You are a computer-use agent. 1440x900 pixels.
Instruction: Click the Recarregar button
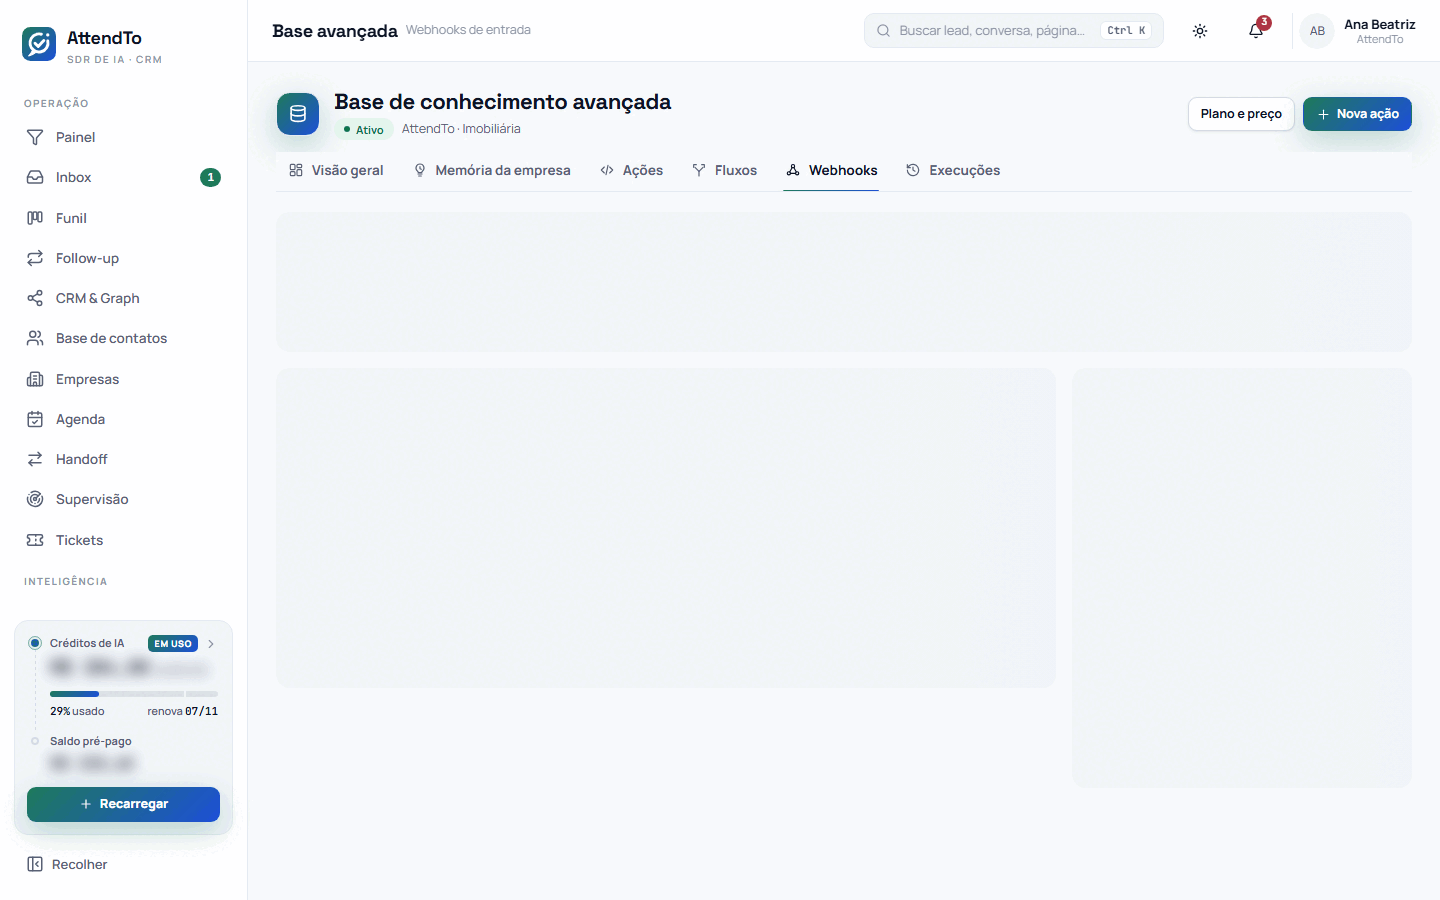(x=123, y=804)
